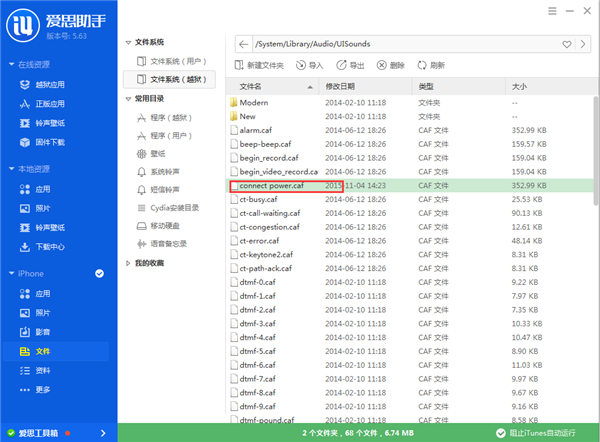Open 照片 under iPhone

point(35,313)
